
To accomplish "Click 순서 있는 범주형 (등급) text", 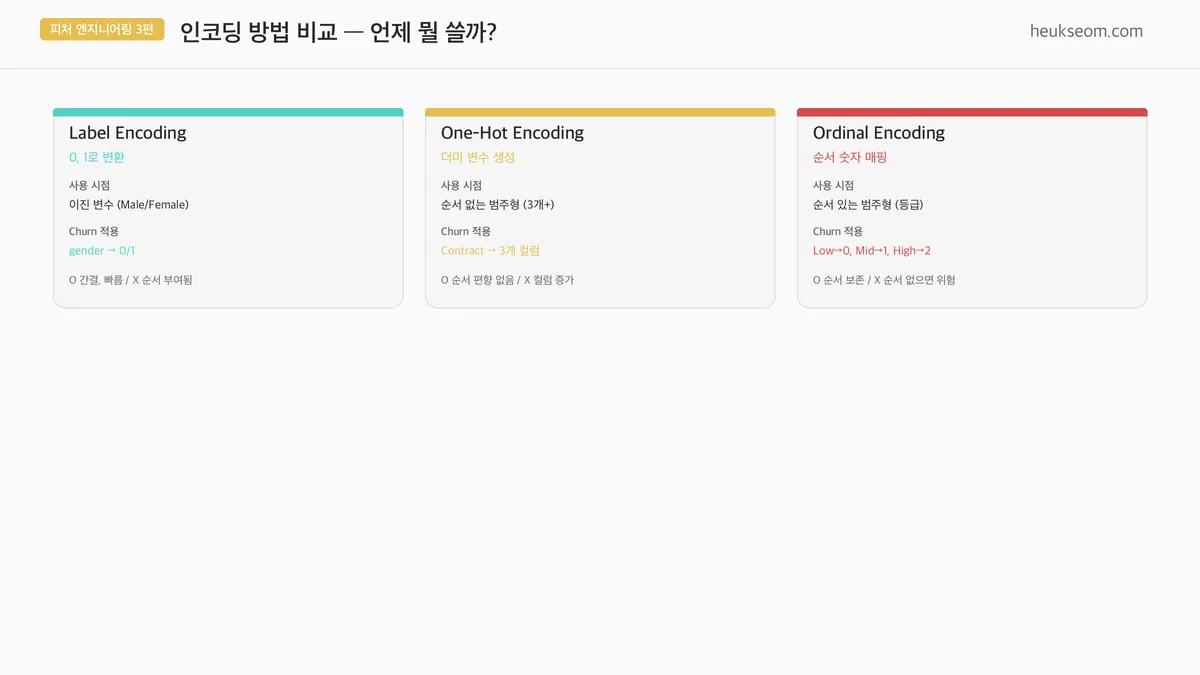I will [x=868, y=205].
